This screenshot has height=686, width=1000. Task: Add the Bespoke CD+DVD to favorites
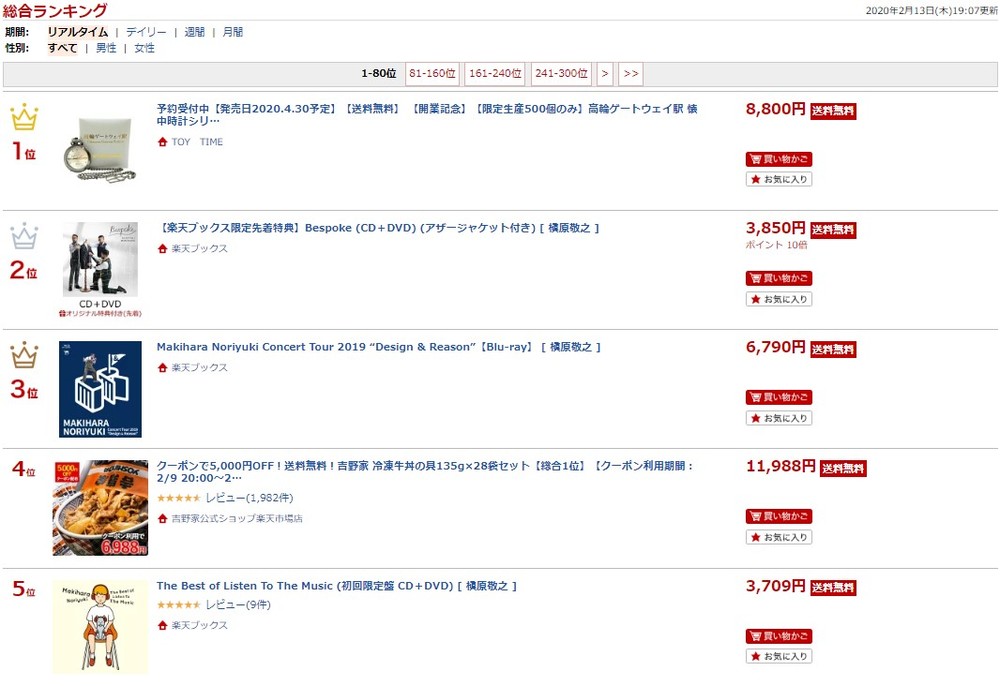click(779, 299)
